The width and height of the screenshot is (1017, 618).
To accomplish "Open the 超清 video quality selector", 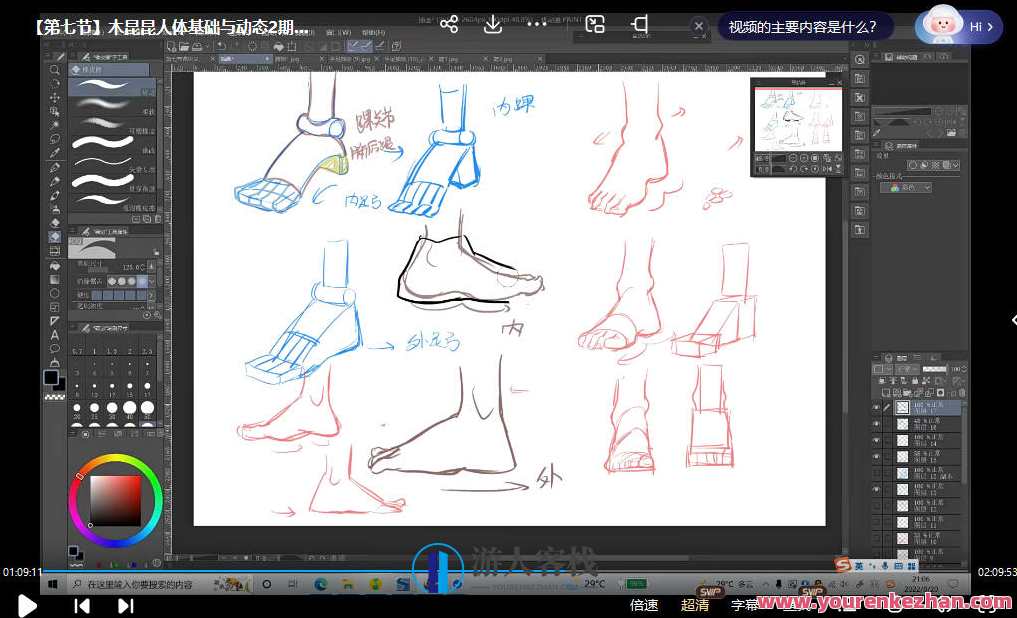I will pos(695,605).
